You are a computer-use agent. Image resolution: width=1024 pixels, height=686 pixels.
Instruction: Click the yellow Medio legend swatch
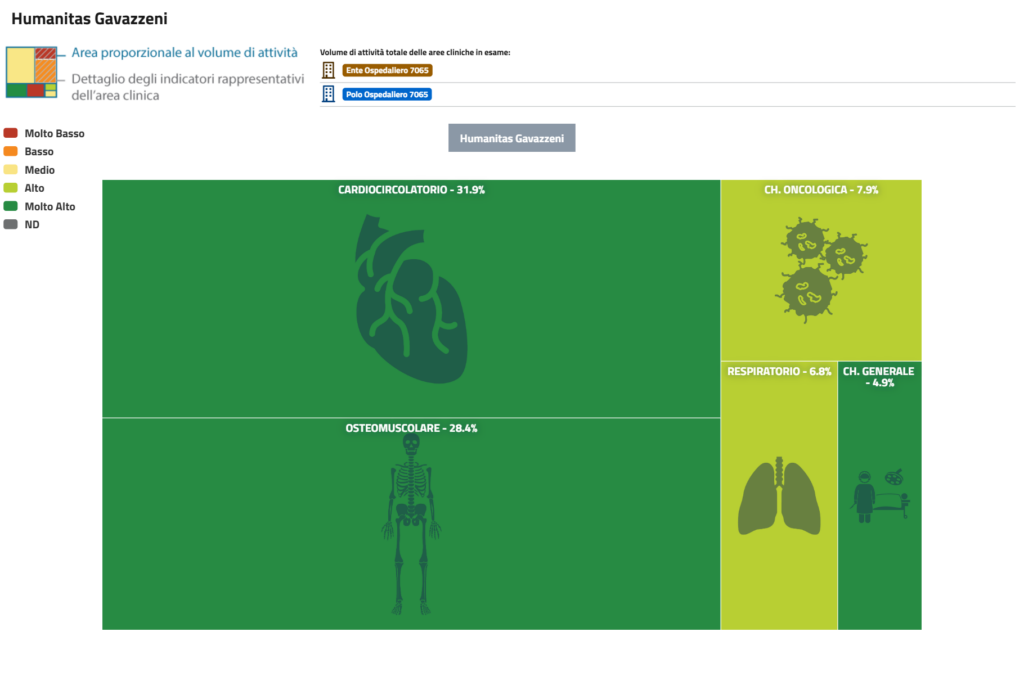11,169
